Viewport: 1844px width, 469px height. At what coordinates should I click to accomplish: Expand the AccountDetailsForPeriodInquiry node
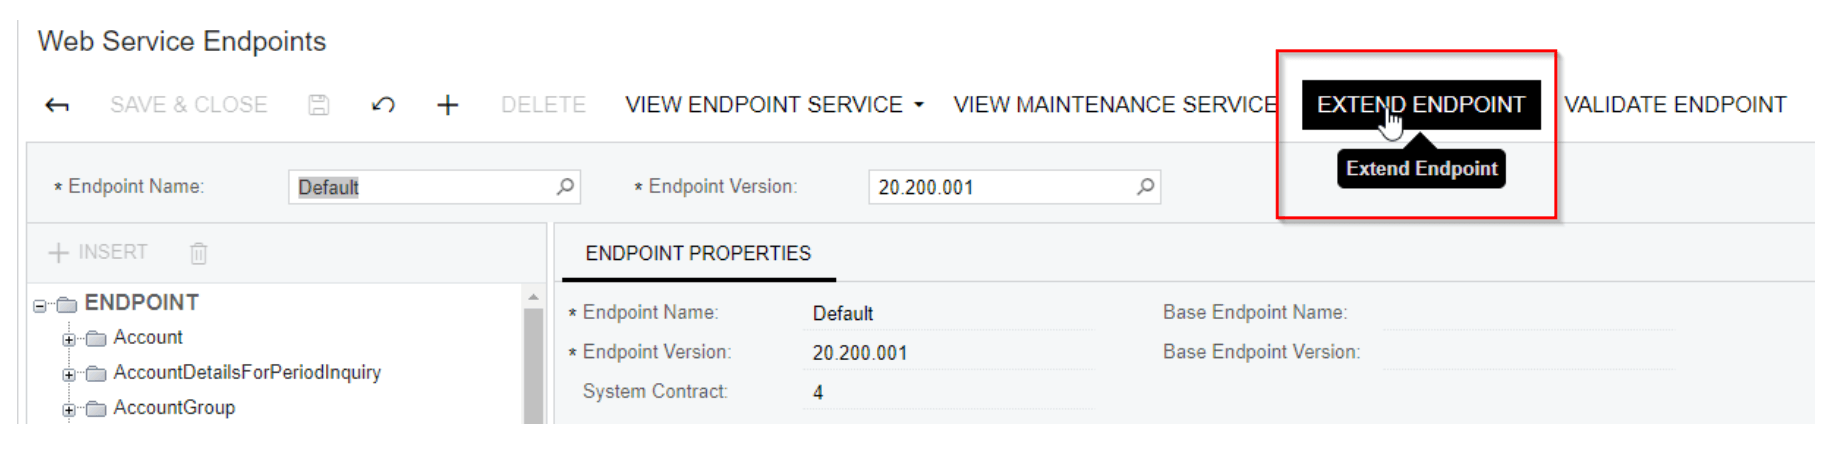pyautogui.click(x=68, y=375)
